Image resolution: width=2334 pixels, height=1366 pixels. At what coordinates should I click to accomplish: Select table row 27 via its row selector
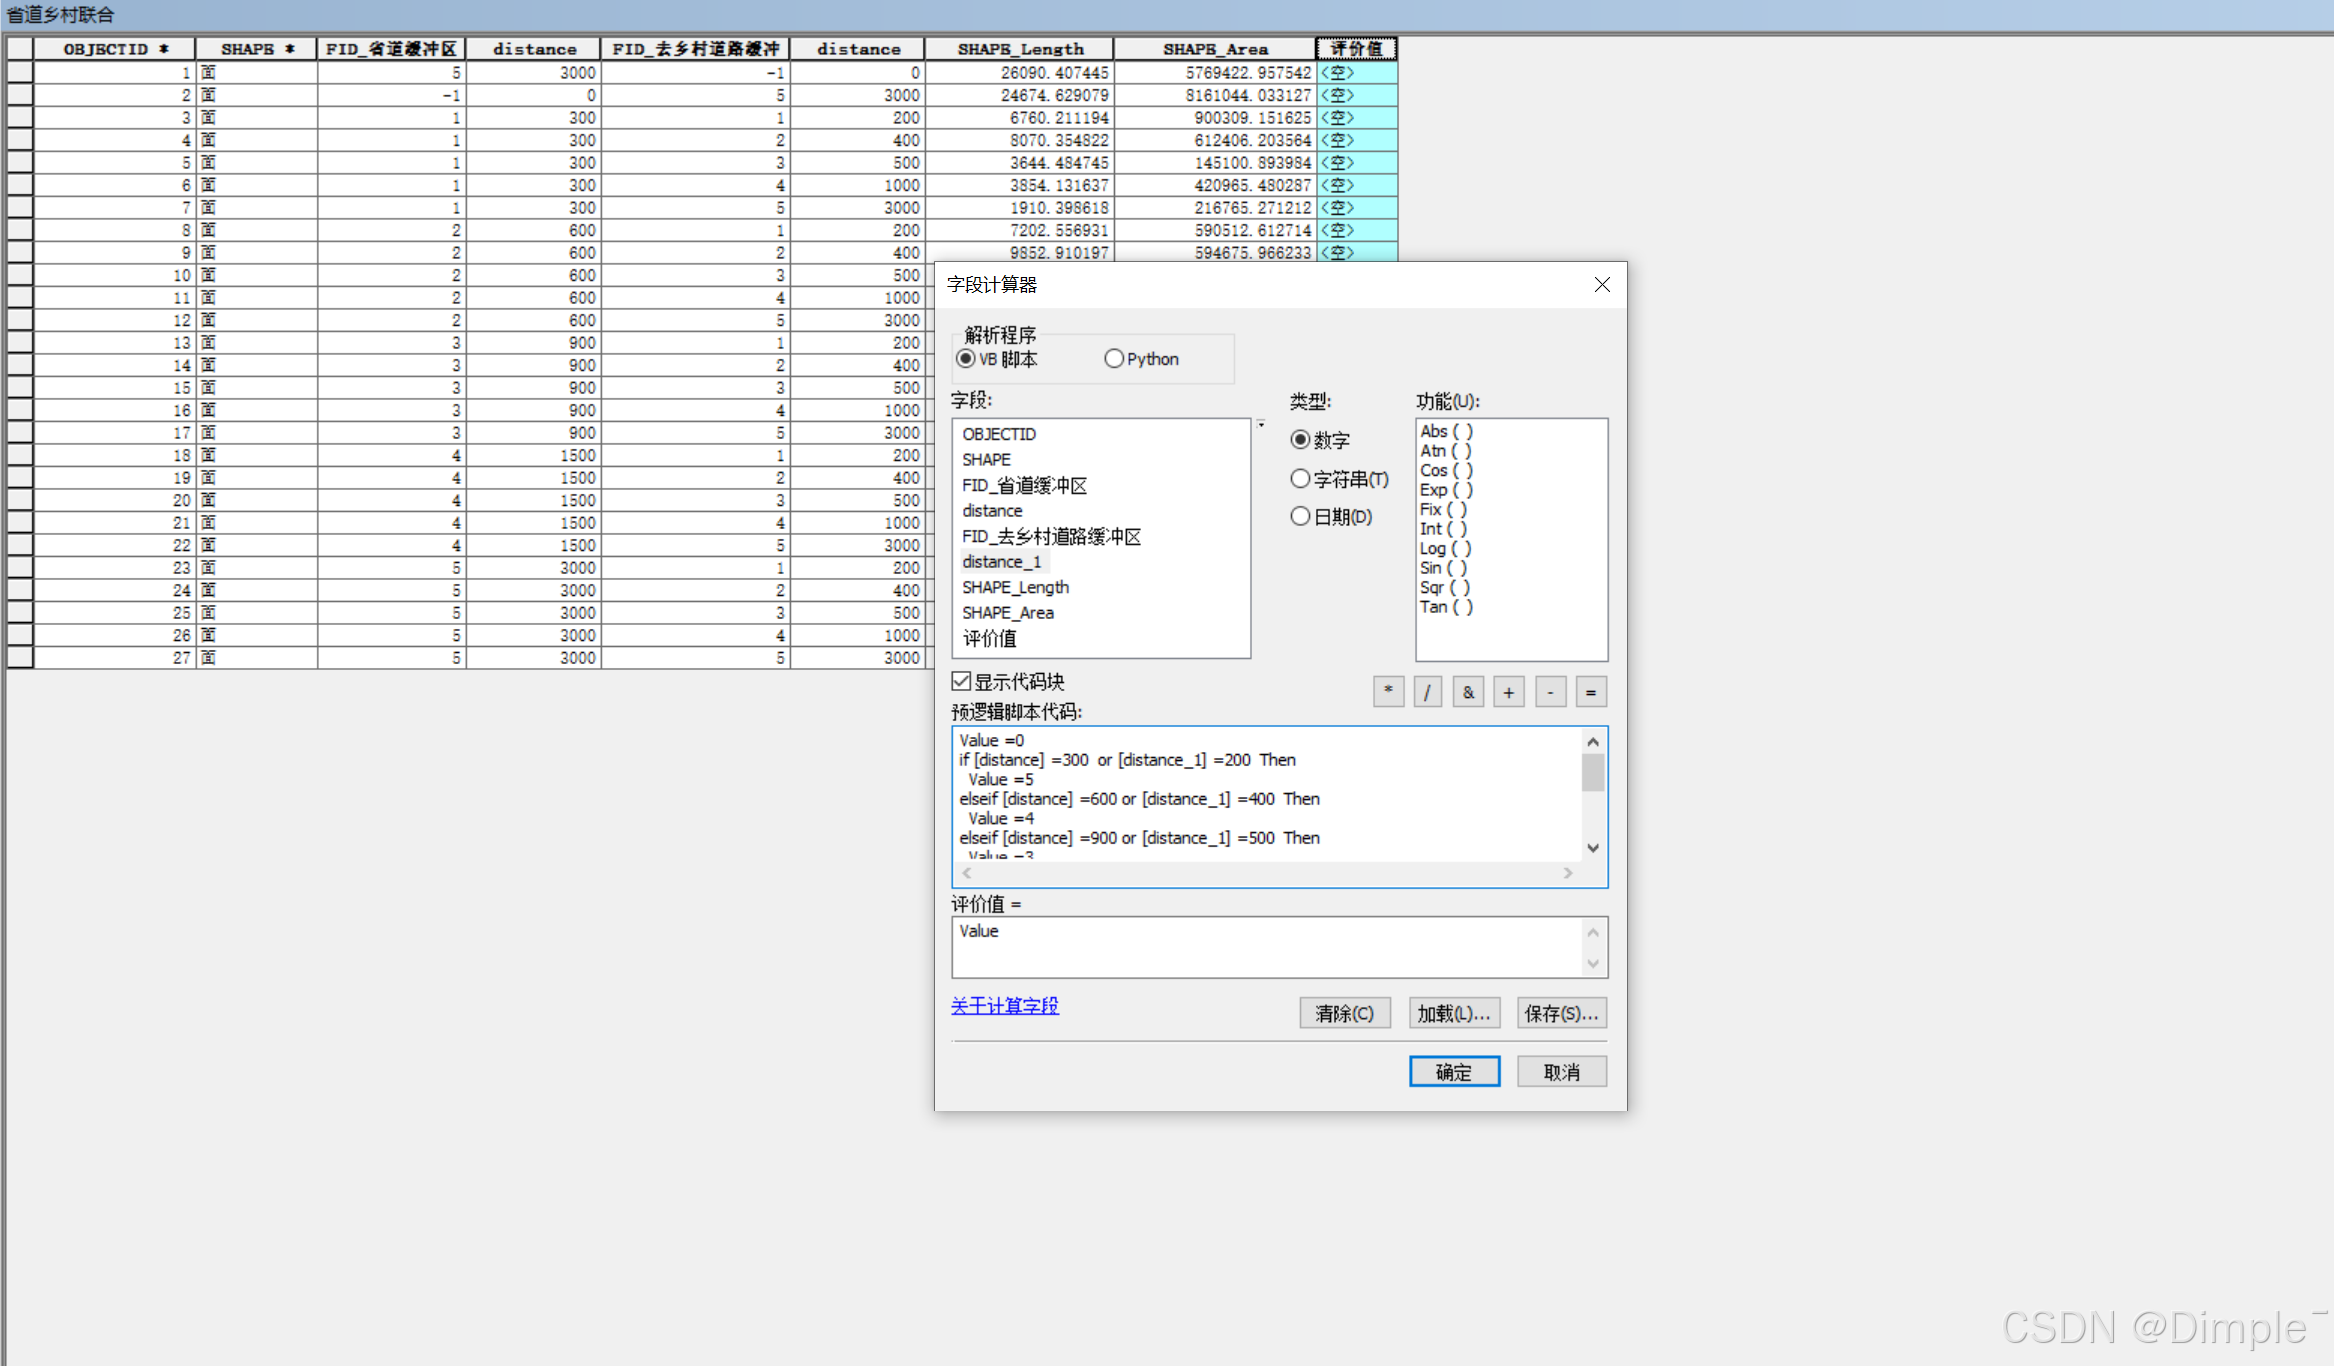[20, 658]
